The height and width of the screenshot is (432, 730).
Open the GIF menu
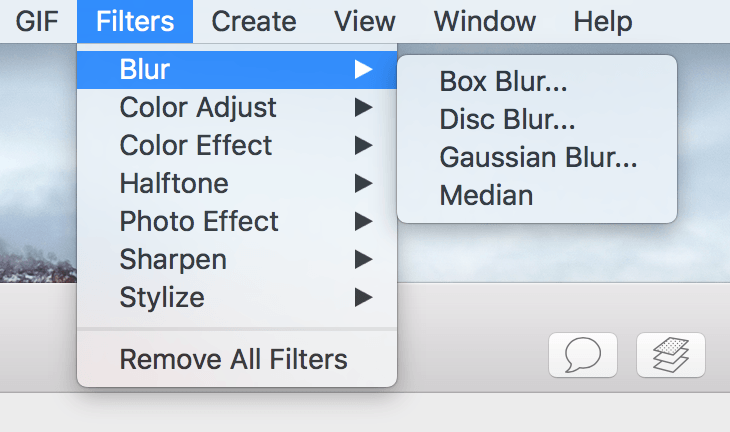tap(37, 21)
